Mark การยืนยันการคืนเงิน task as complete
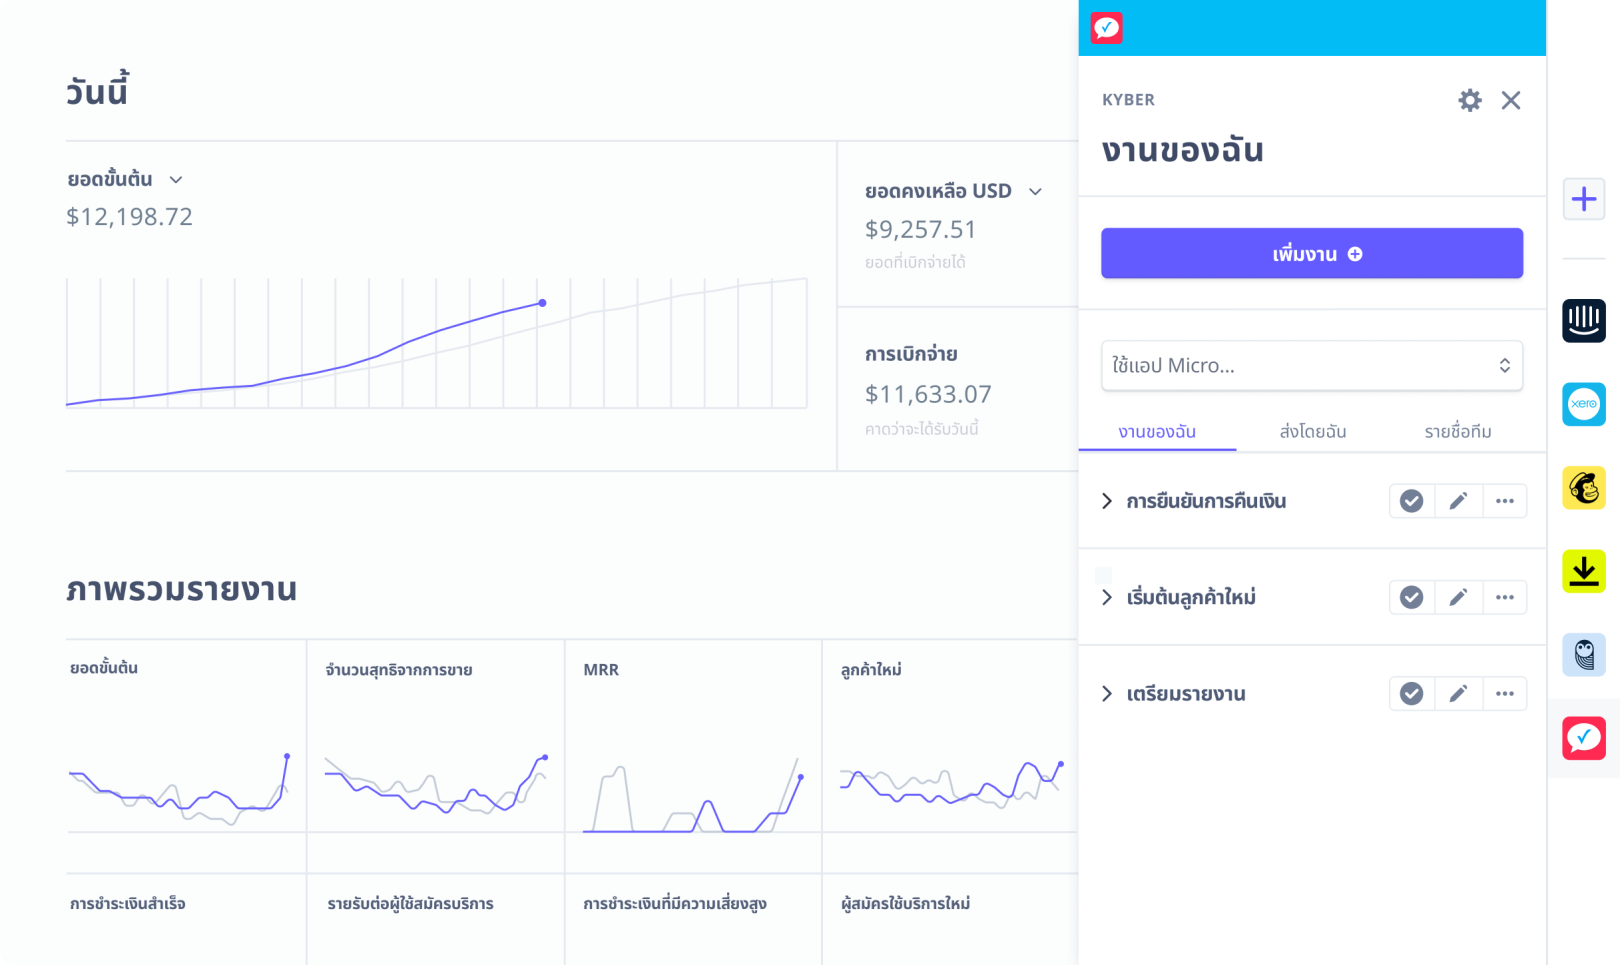1620x965 pixels. click(1412, 501)
